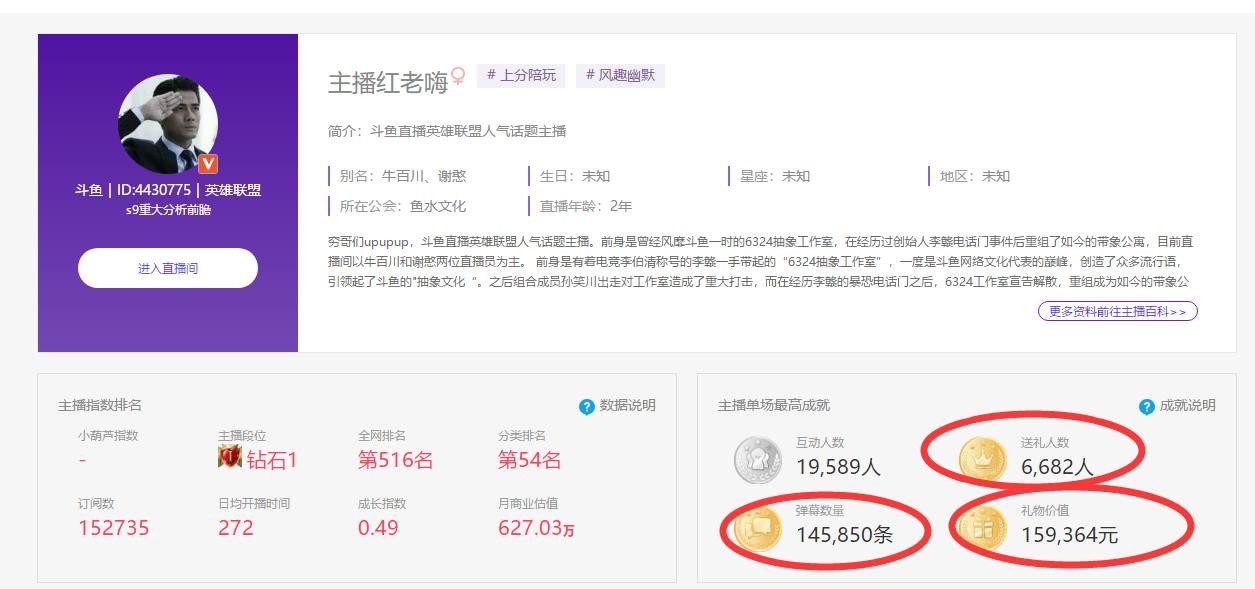Select the # 上分陪玩 tag
The image size is (1255, 589).
(521, 75)
